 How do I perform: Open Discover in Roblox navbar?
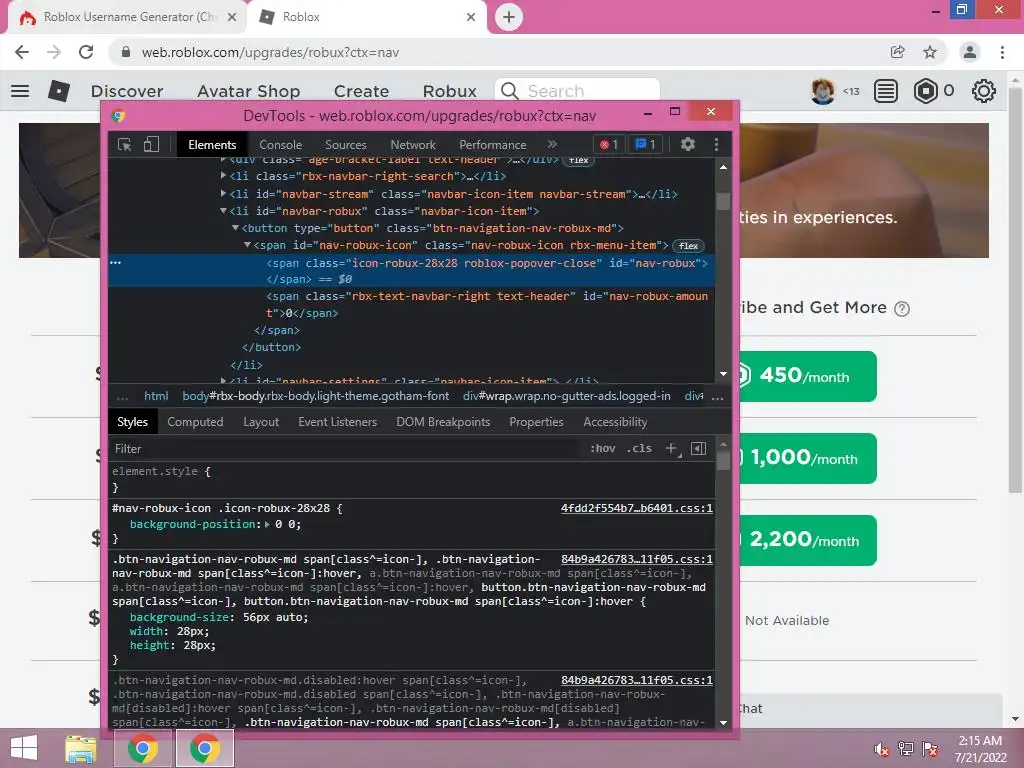(x=127, y=91)
